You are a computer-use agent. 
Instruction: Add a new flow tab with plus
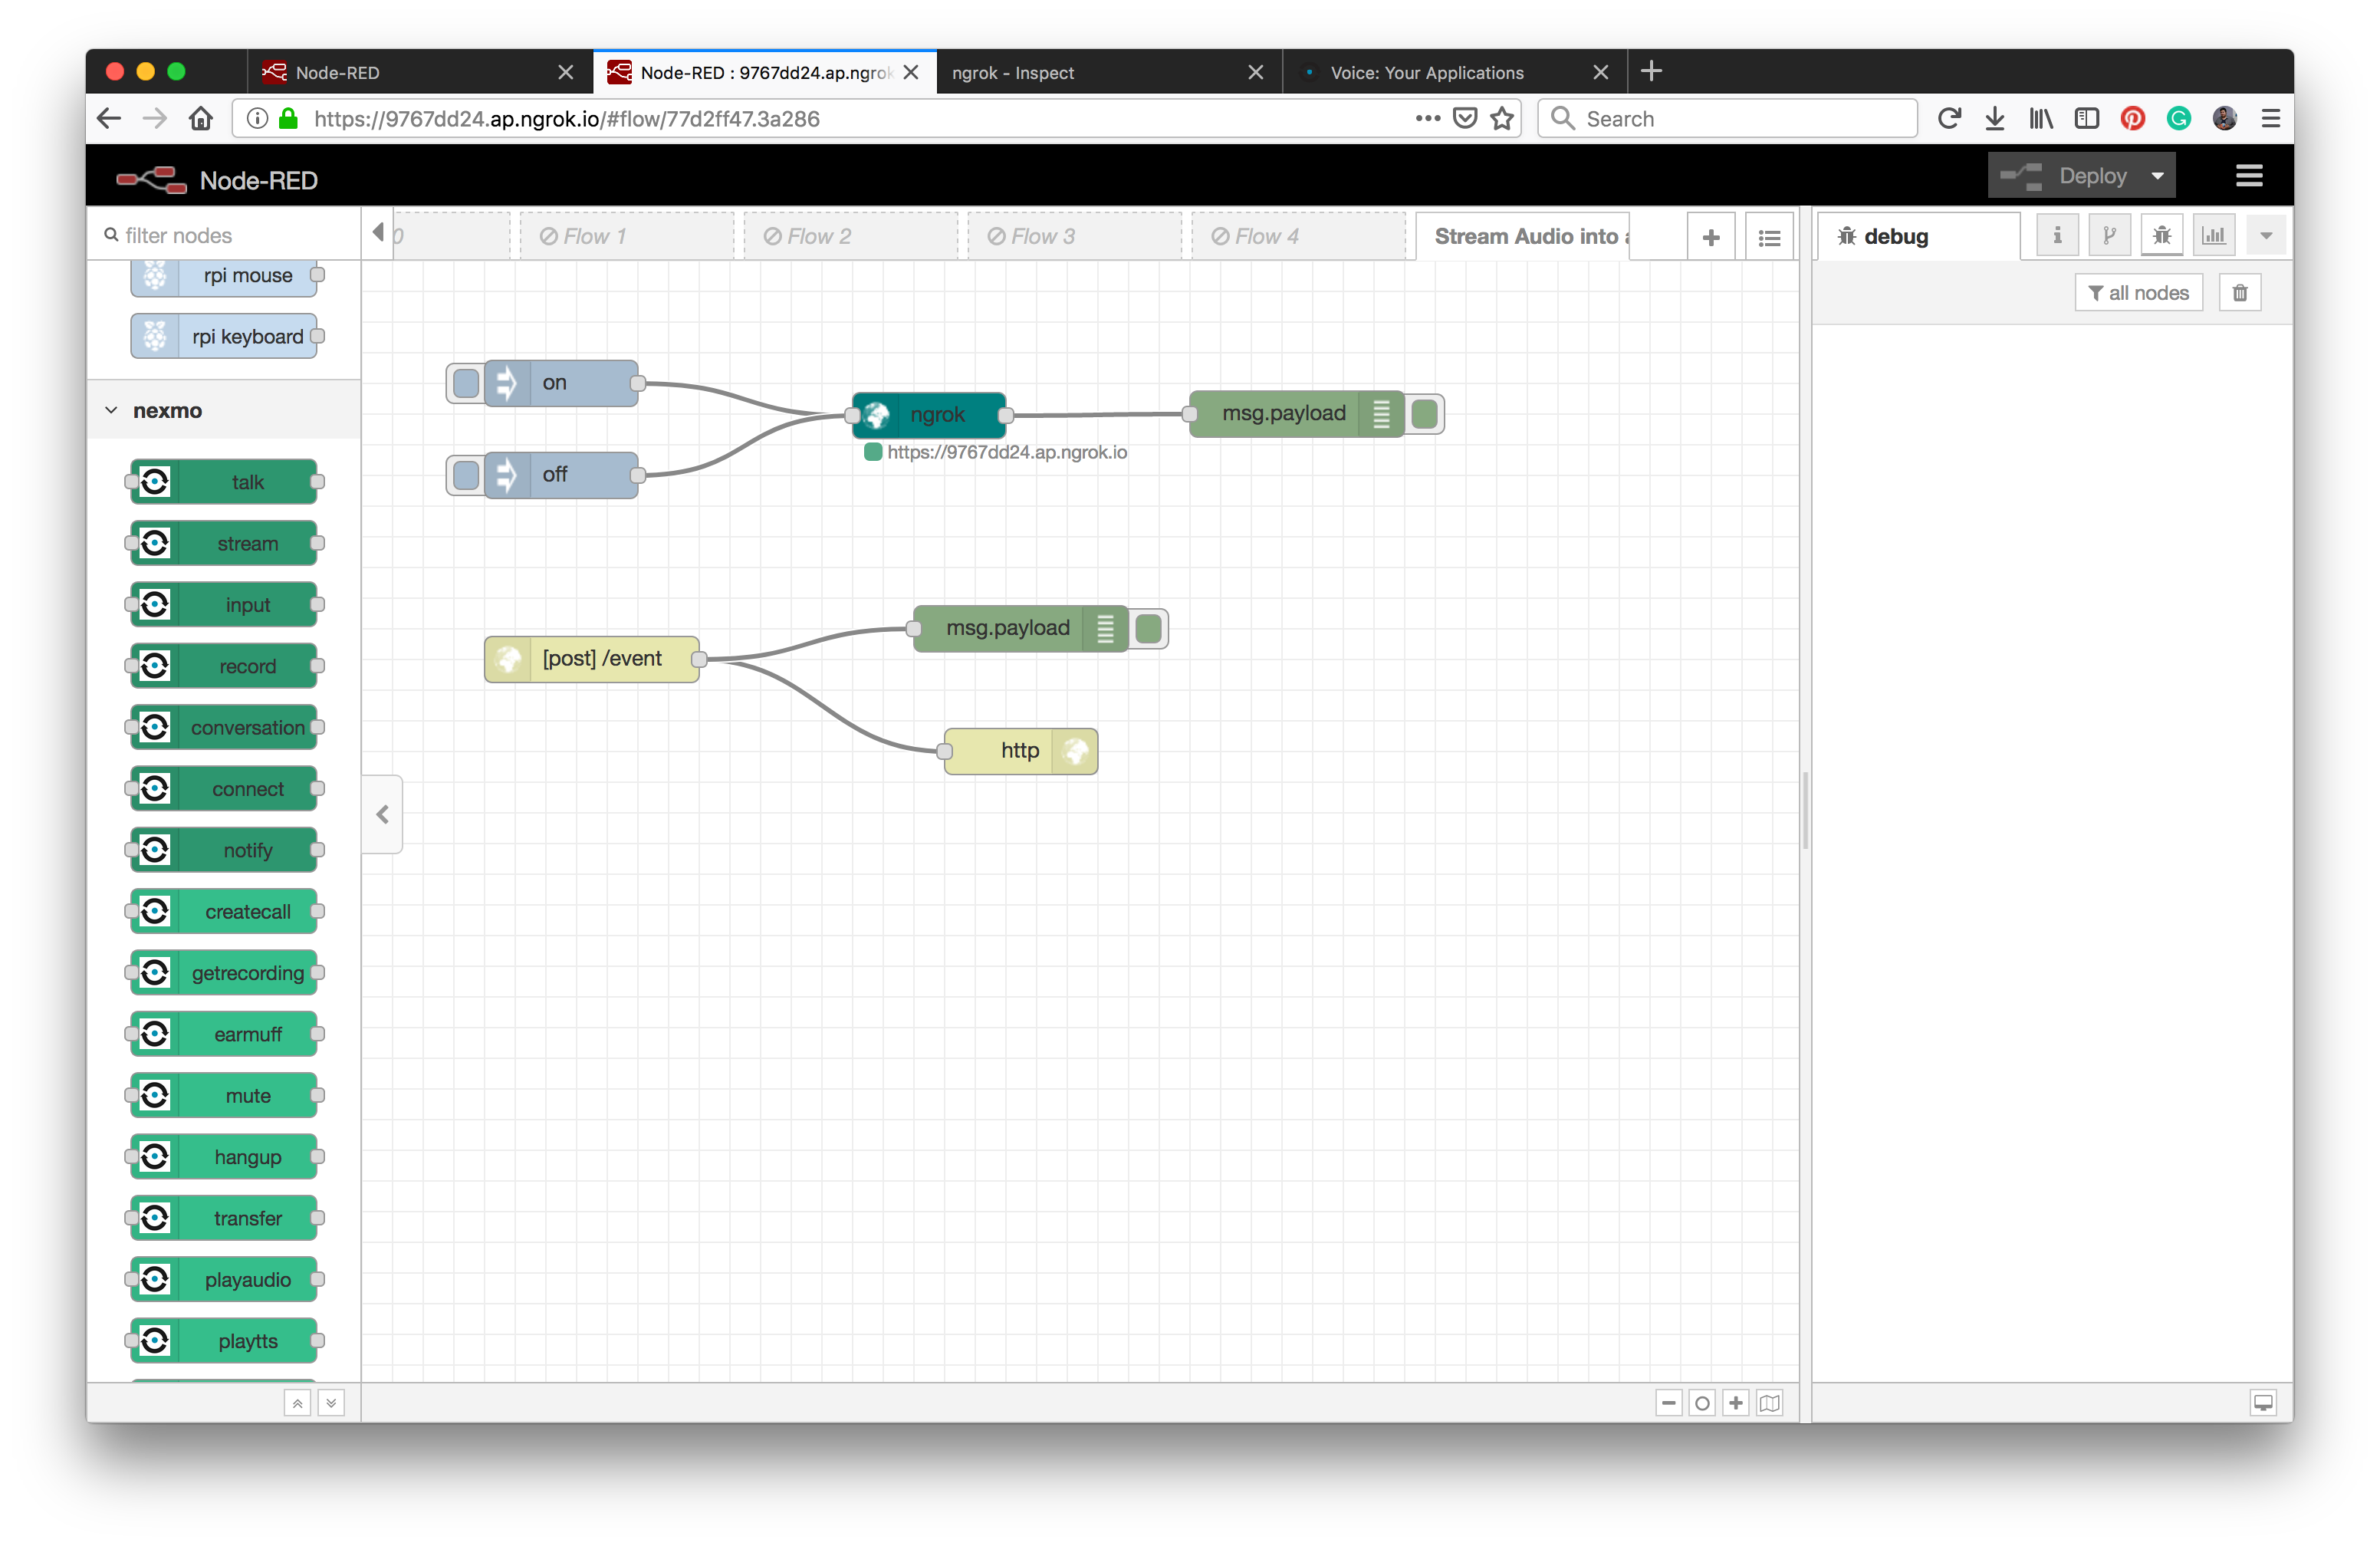tap(1711, 237)
